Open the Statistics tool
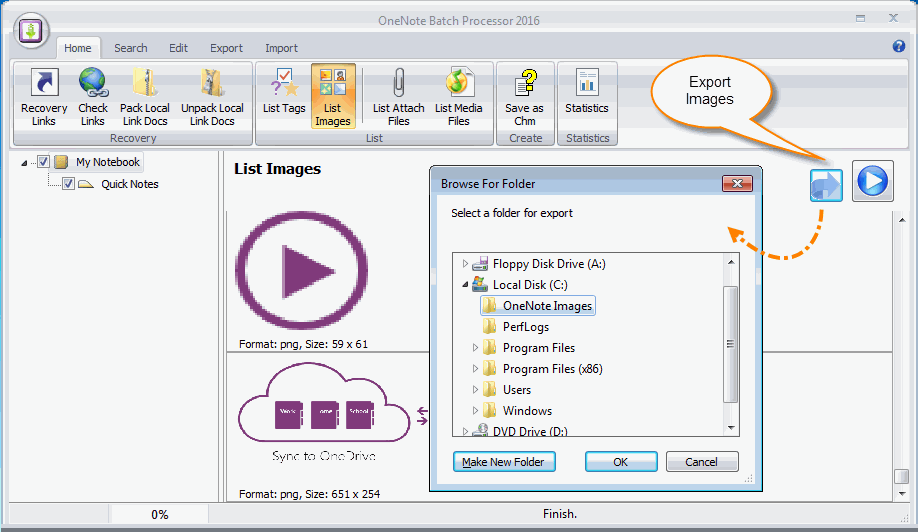Screen dimensions: 918x532 [587, 92]
